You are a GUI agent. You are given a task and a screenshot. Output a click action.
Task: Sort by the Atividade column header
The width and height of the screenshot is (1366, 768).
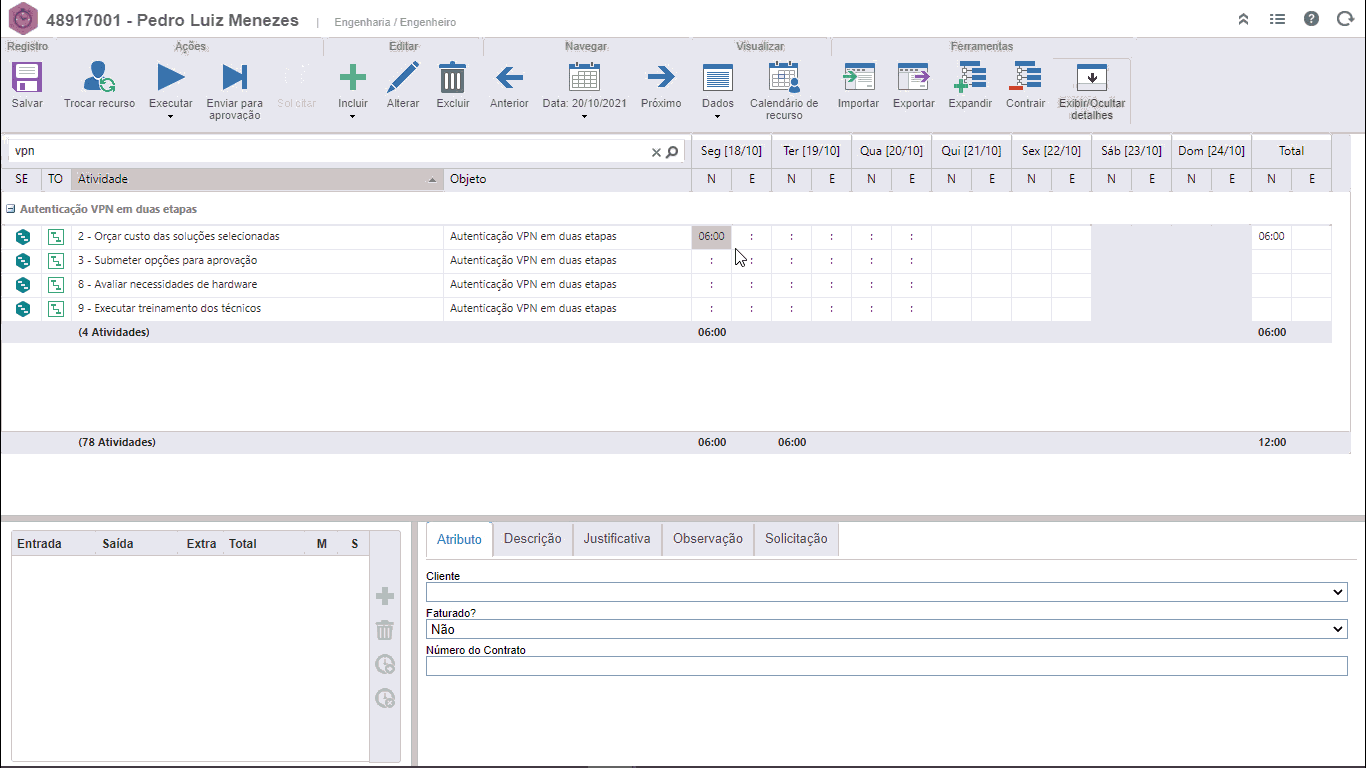(257, 179)
